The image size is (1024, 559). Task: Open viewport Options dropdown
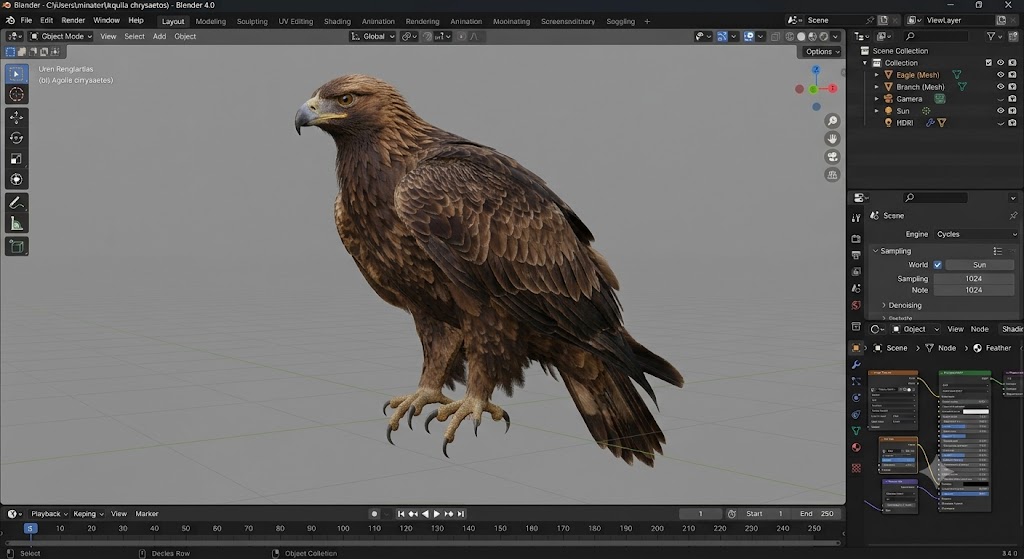pyautogui.click(x=822, y=52)
